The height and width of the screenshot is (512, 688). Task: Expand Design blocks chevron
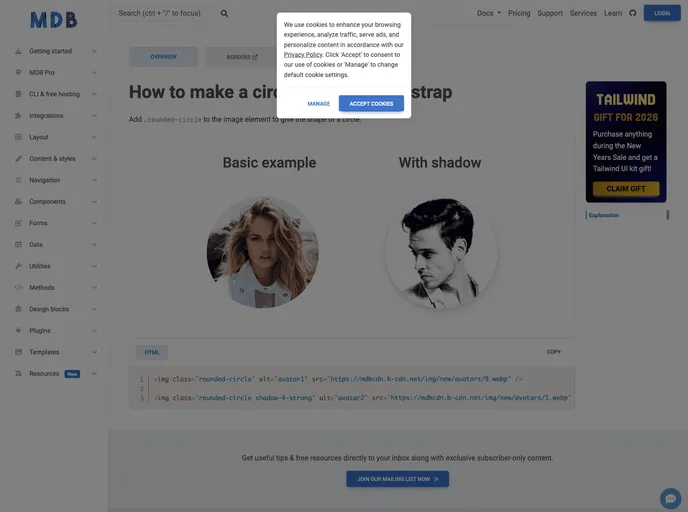click(94, 309)
